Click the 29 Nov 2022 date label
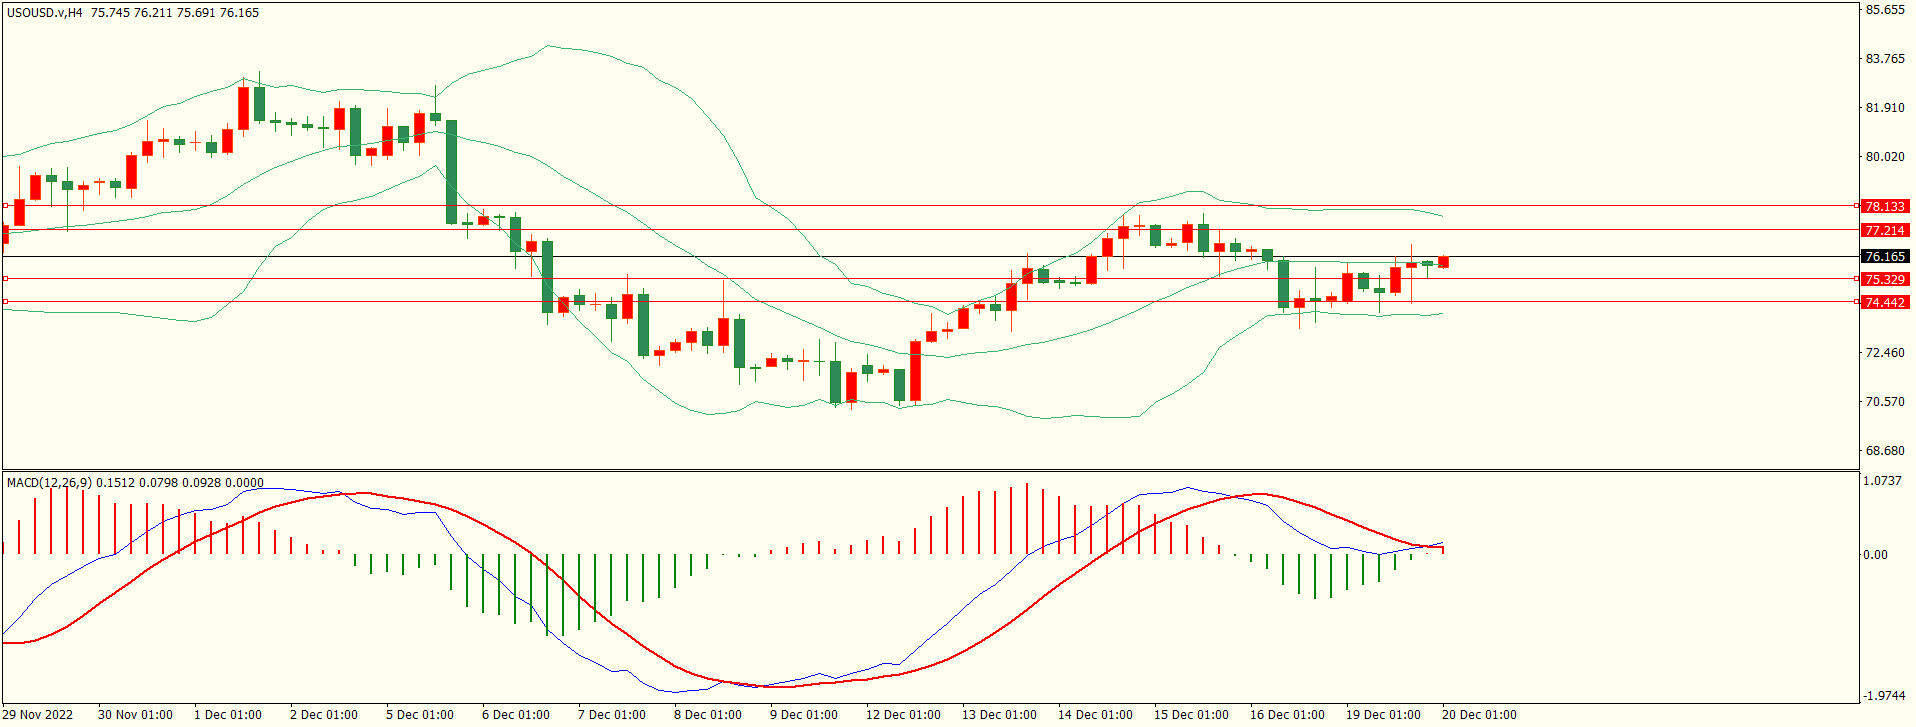Image resolution: width=1916 pixels, height=727 pixels. [38, 714]
